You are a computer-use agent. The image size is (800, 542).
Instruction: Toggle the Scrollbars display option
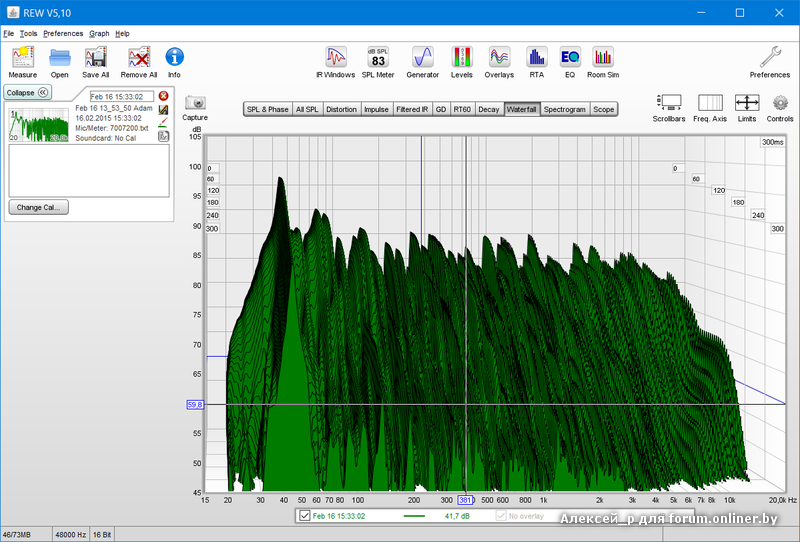tap(669, 103)
